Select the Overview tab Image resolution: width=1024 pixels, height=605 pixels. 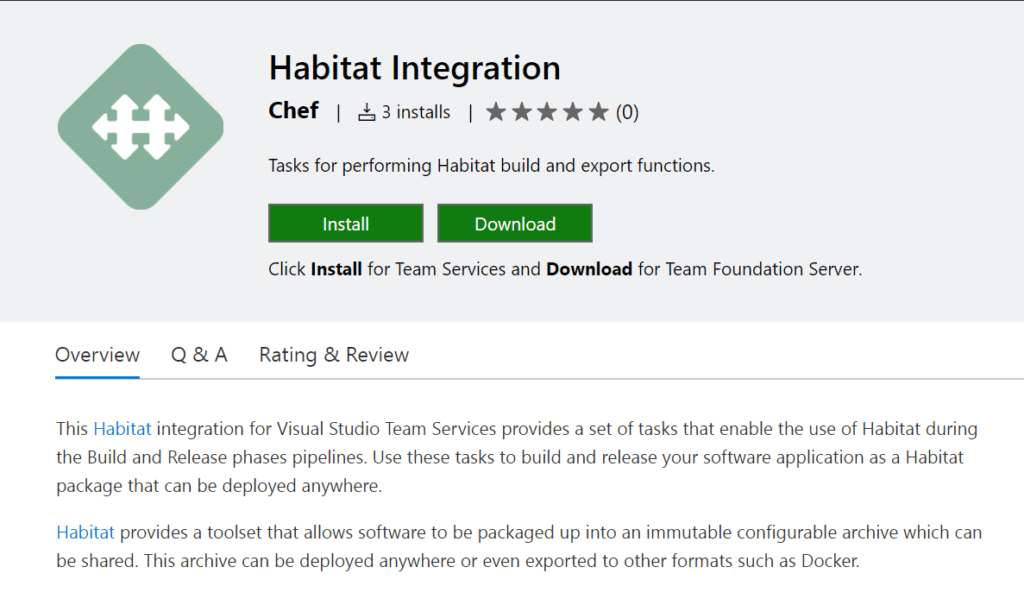point(97,355)
